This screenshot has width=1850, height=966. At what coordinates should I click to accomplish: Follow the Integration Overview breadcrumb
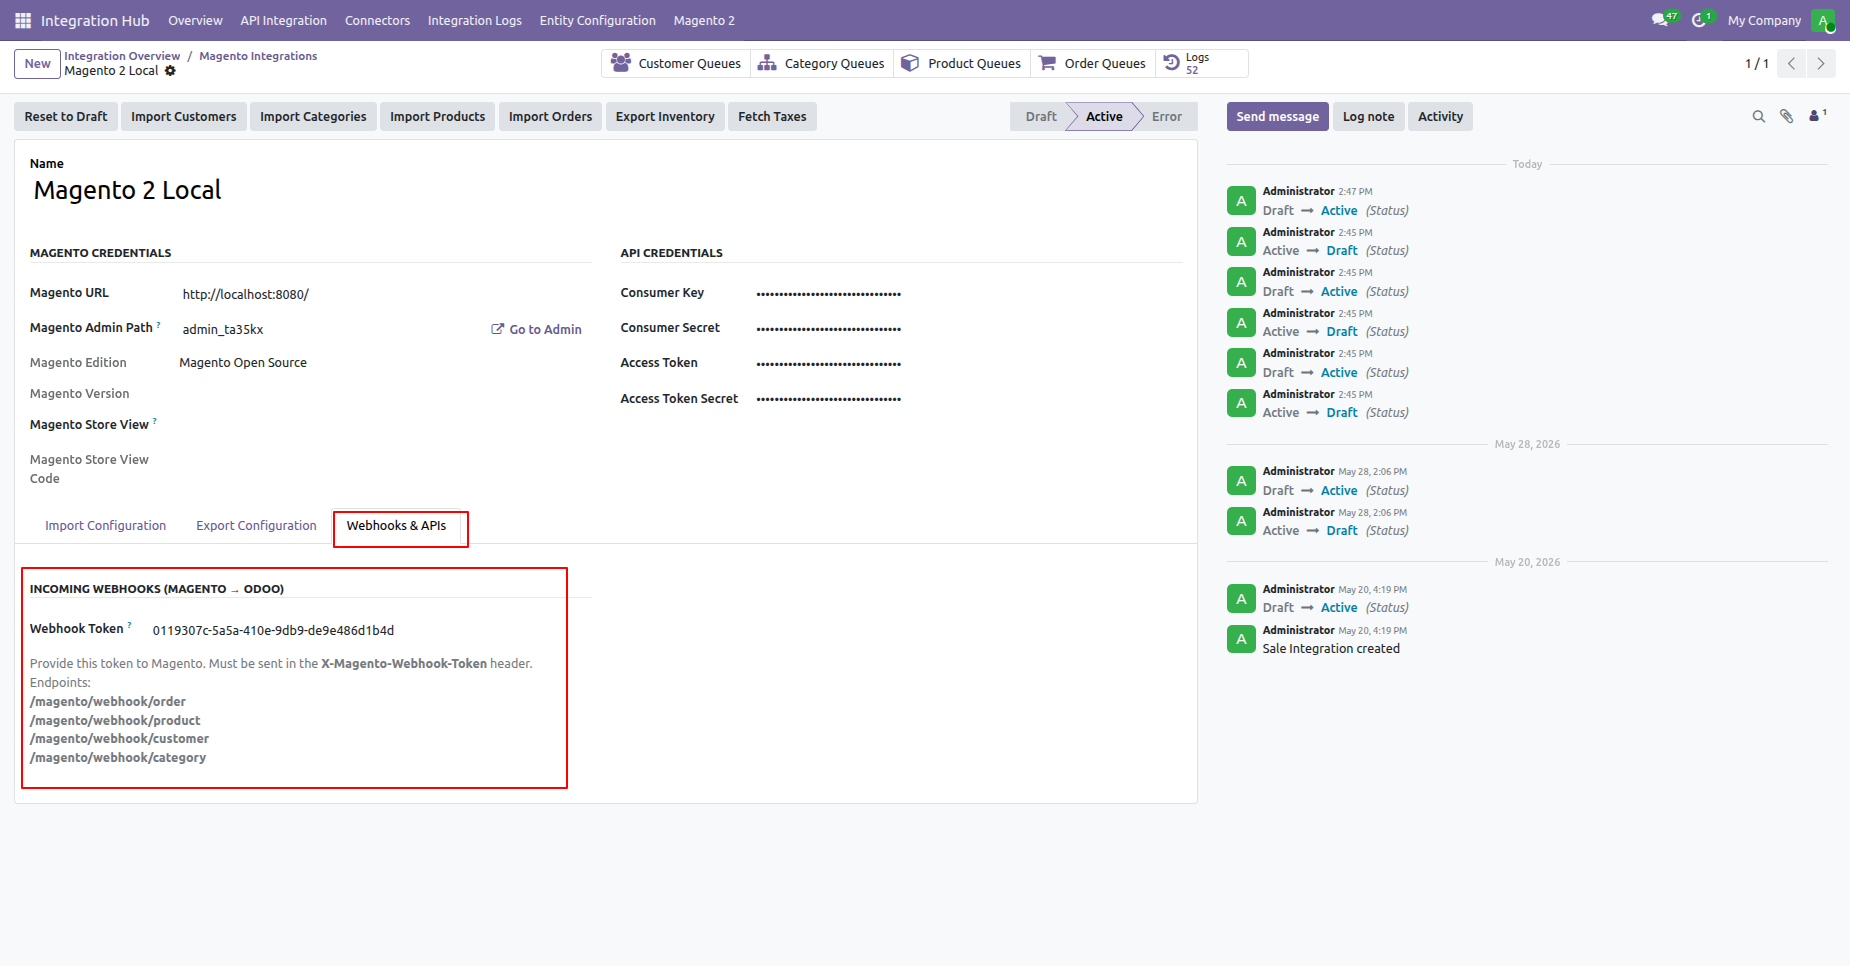(x=122, y=56)
